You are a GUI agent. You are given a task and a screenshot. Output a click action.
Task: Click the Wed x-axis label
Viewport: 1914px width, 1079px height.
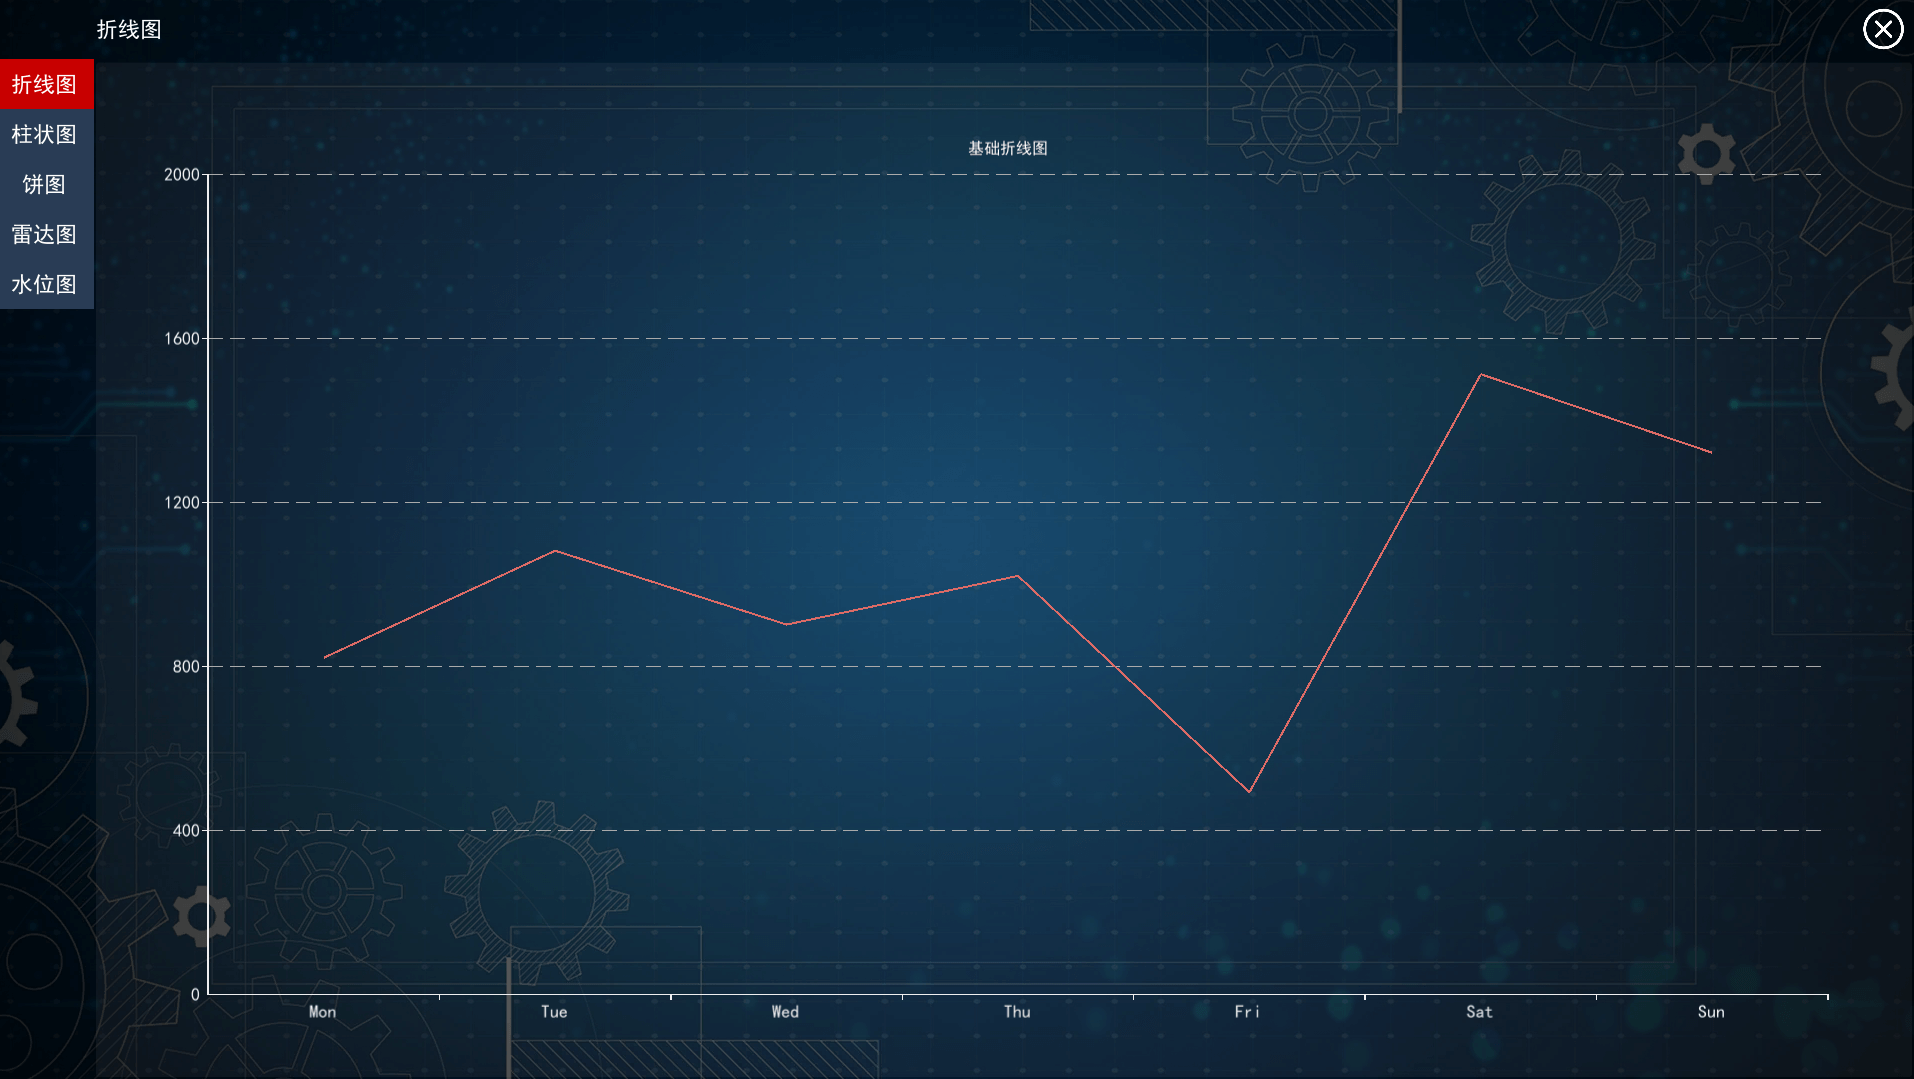[x=785, y=1012]
